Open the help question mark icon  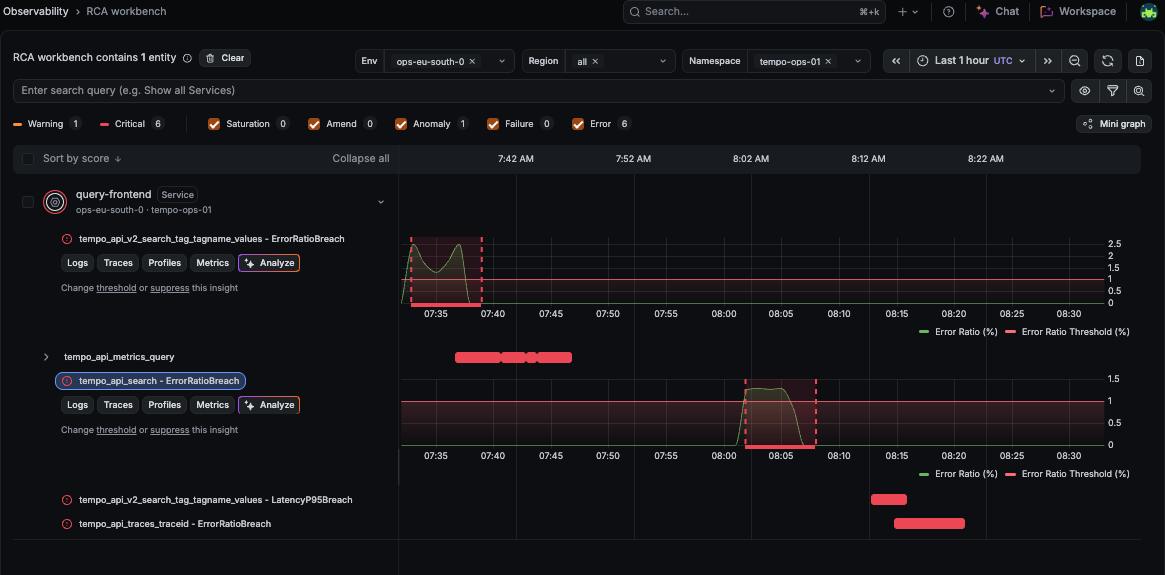(948, 12)
